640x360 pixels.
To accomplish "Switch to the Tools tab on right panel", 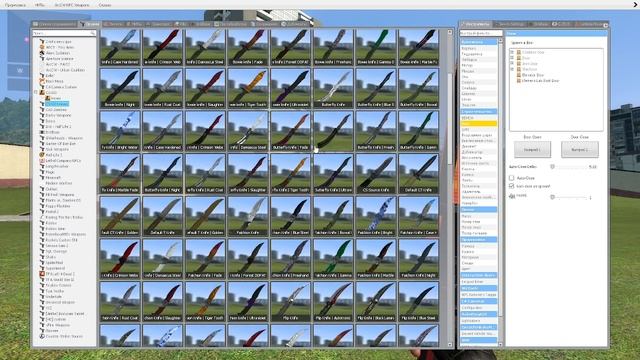I will point(477,24).
